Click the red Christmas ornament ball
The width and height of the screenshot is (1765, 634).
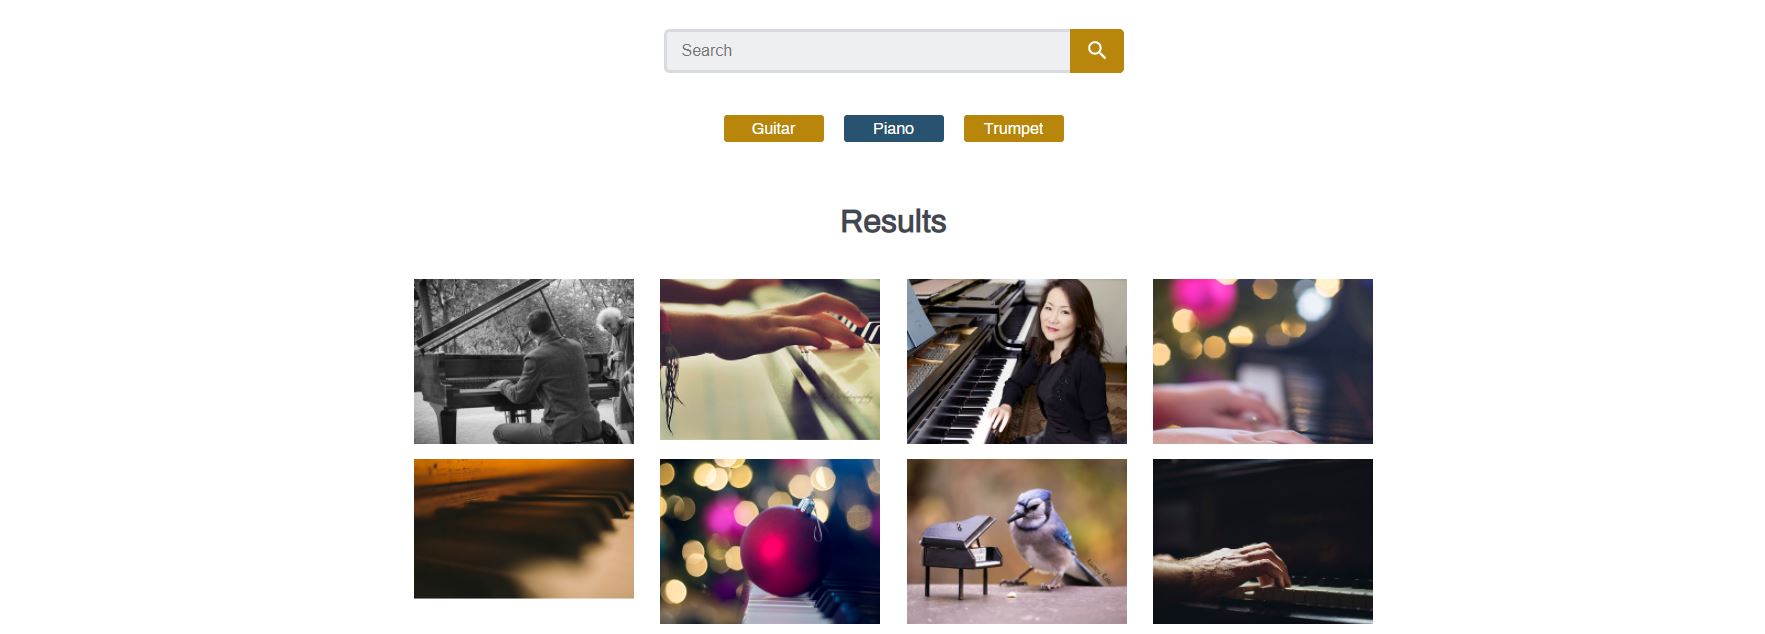click(x=781, y=550)
